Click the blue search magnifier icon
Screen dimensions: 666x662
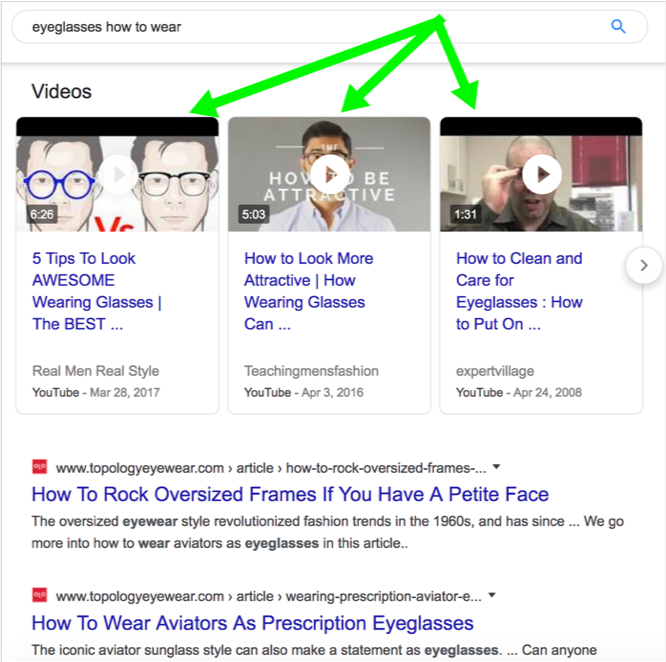tap(618, 26)
